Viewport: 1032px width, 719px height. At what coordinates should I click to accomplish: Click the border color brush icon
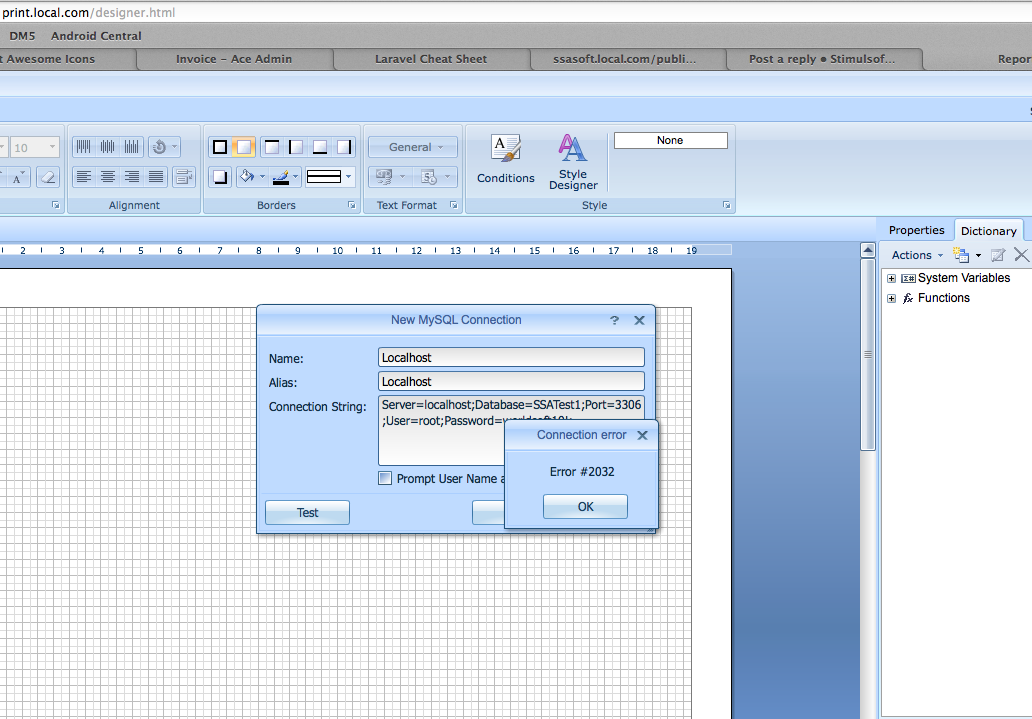click(280, 176)
